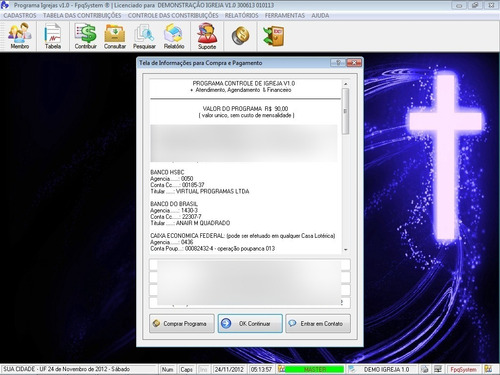
Task: Click the SUA CIDADE status bar text
Action: [x=67, y=369]
